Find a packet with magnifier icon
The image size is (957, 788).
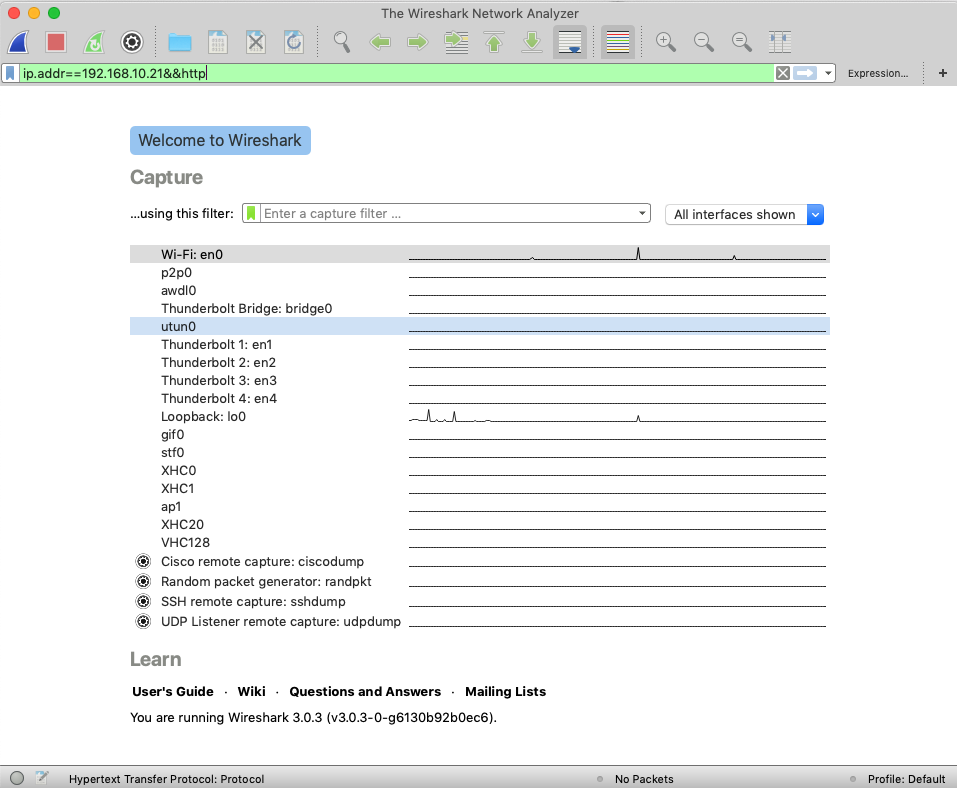click(x=342, y=42)
